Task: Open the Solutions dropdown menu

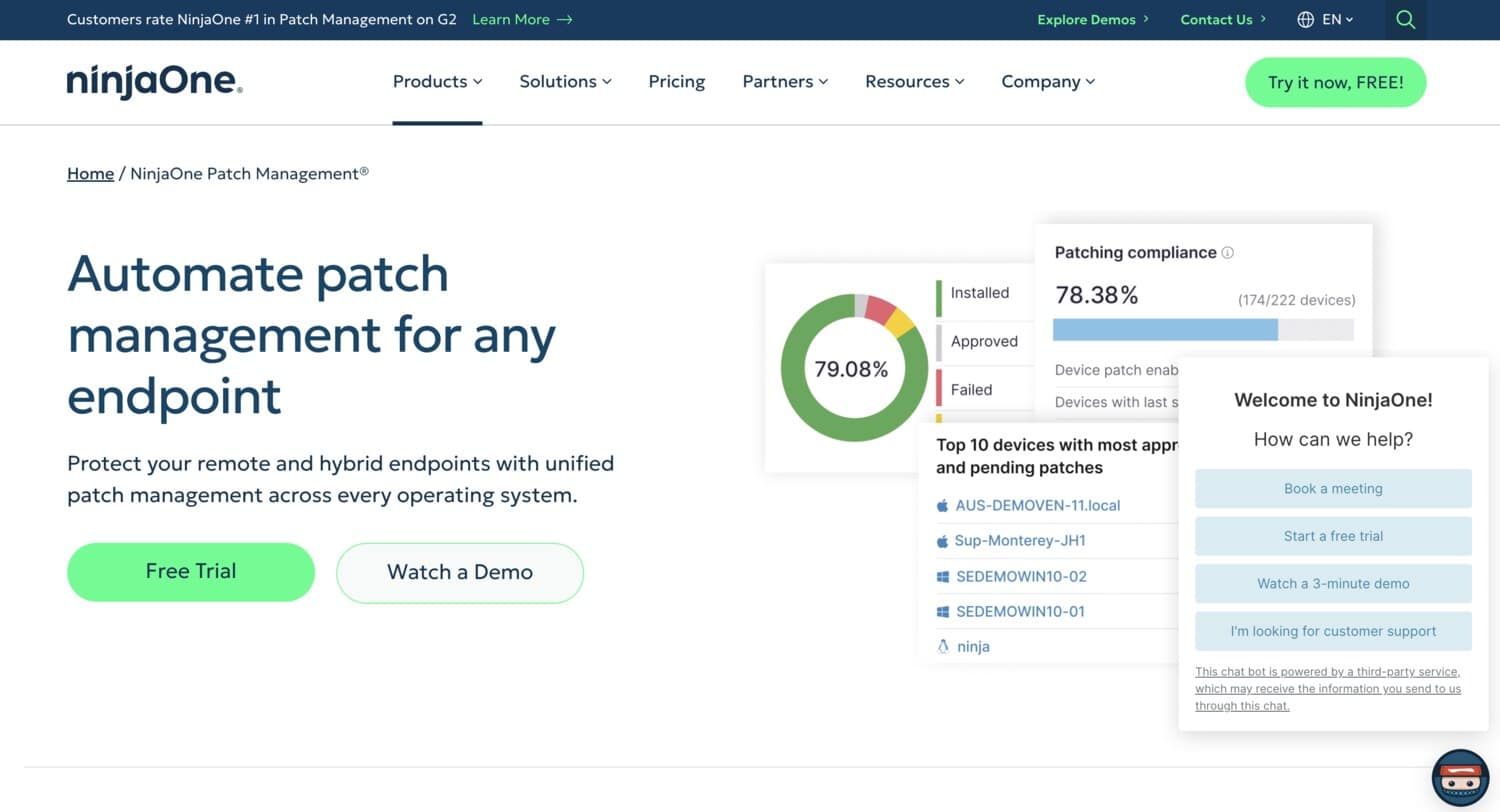Action: click(565, 81)
